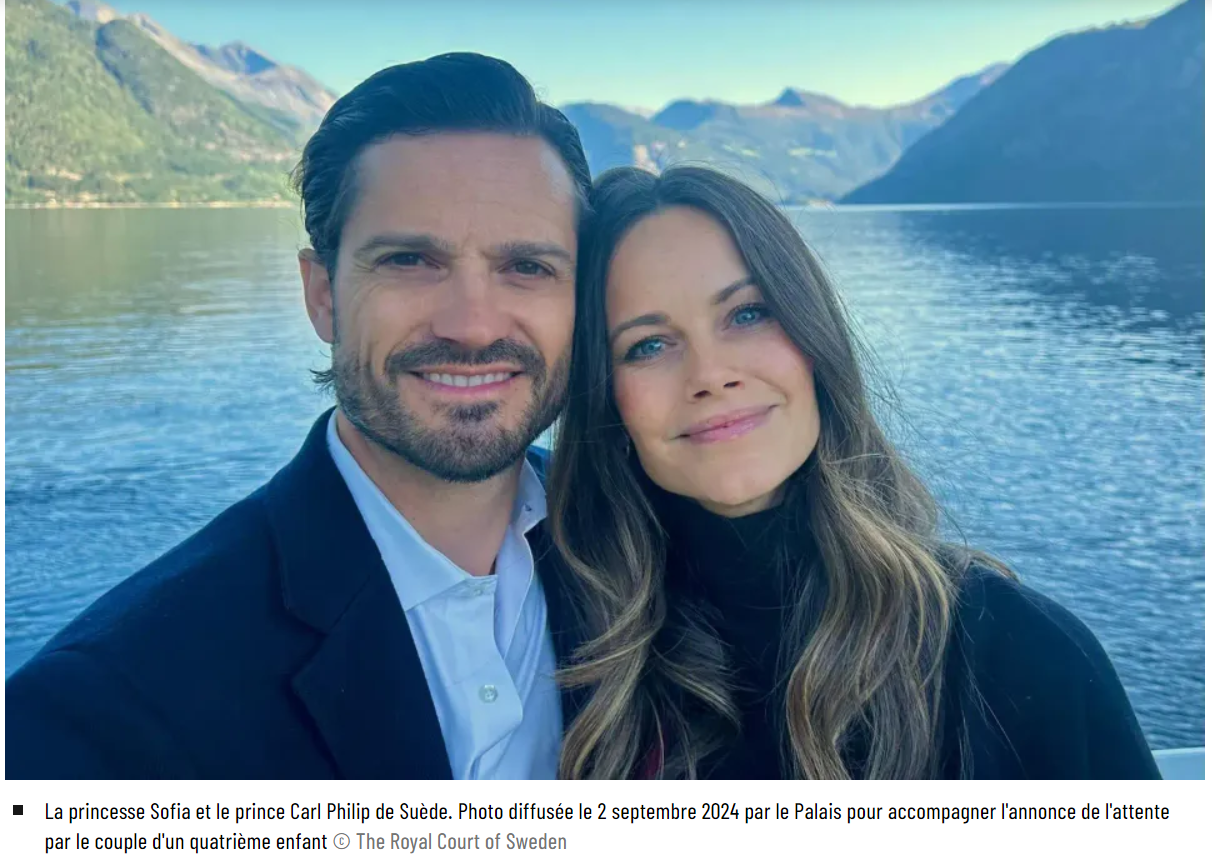The image size is (1212, 858).
Task: Click the woman's black turtleneck collar
Action: coord(735,535)
